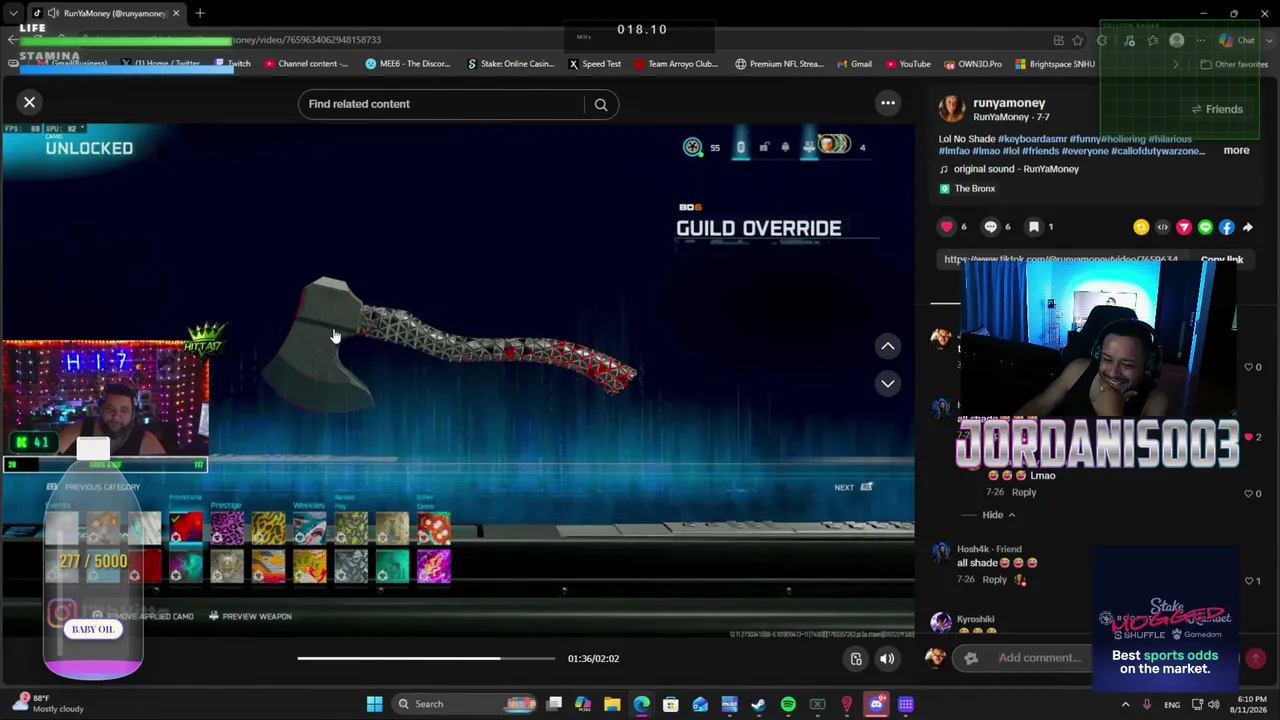Open the OWN3D.Pro bookmark
The height and width of the screenshot is (720, 1280).
(972, 64)
